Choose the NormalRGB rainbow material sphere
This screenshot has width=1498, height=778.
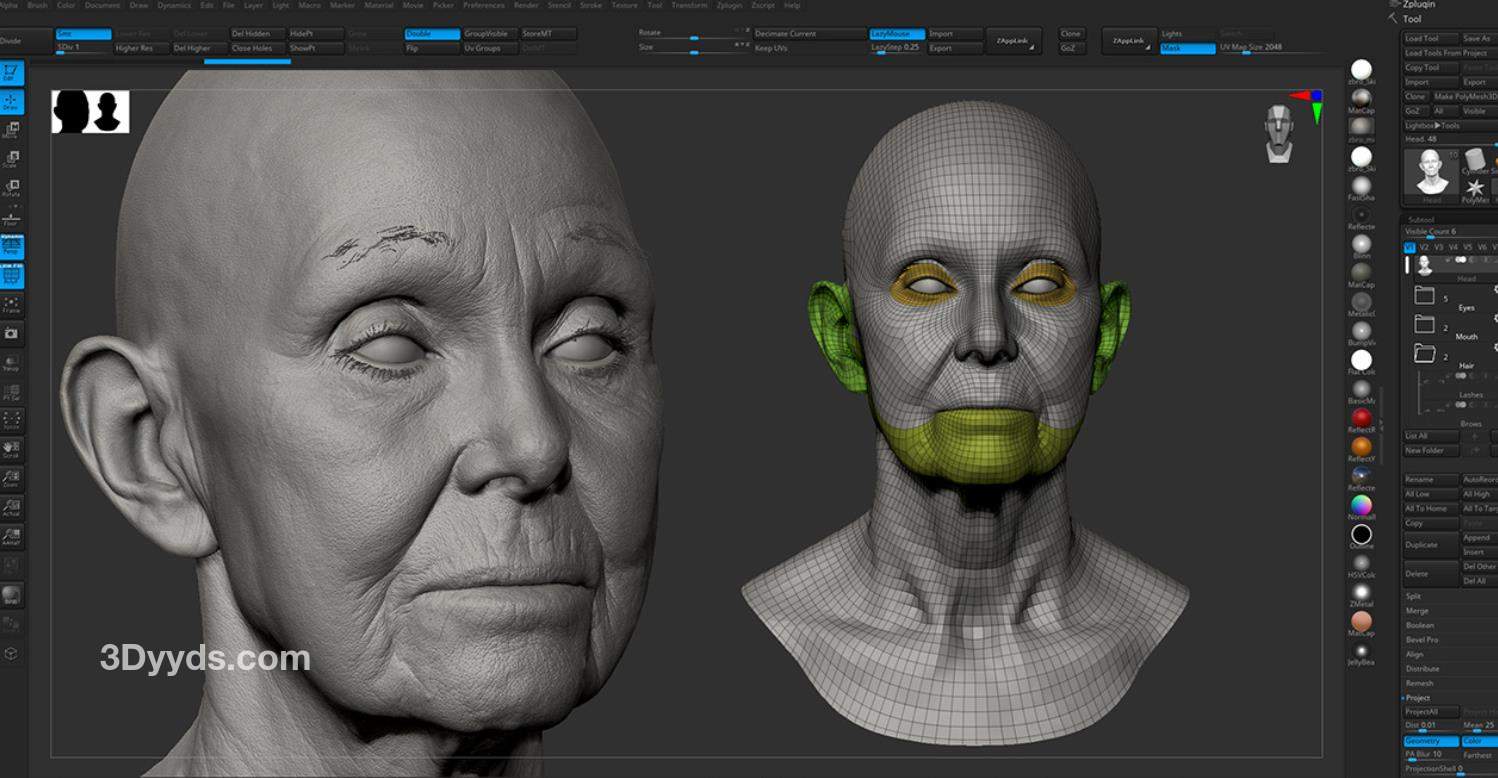point(1361,504)
